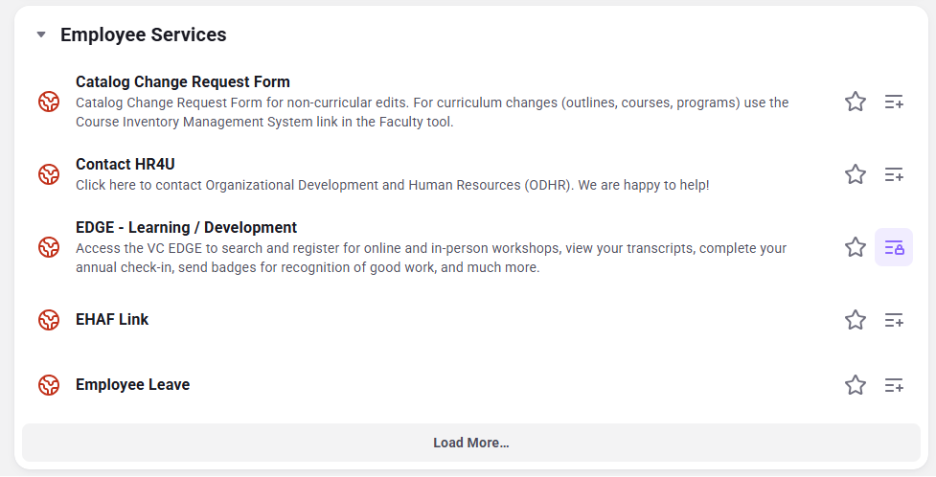Click highlighted locked-list icon for EDGE
936x477 pixels.
point(894,247)
